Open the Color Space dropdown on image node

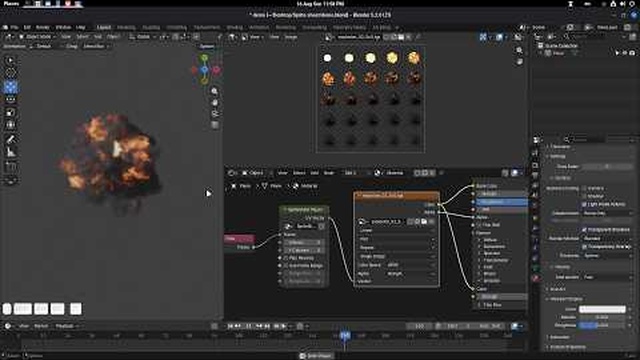[x=410, y=265]
